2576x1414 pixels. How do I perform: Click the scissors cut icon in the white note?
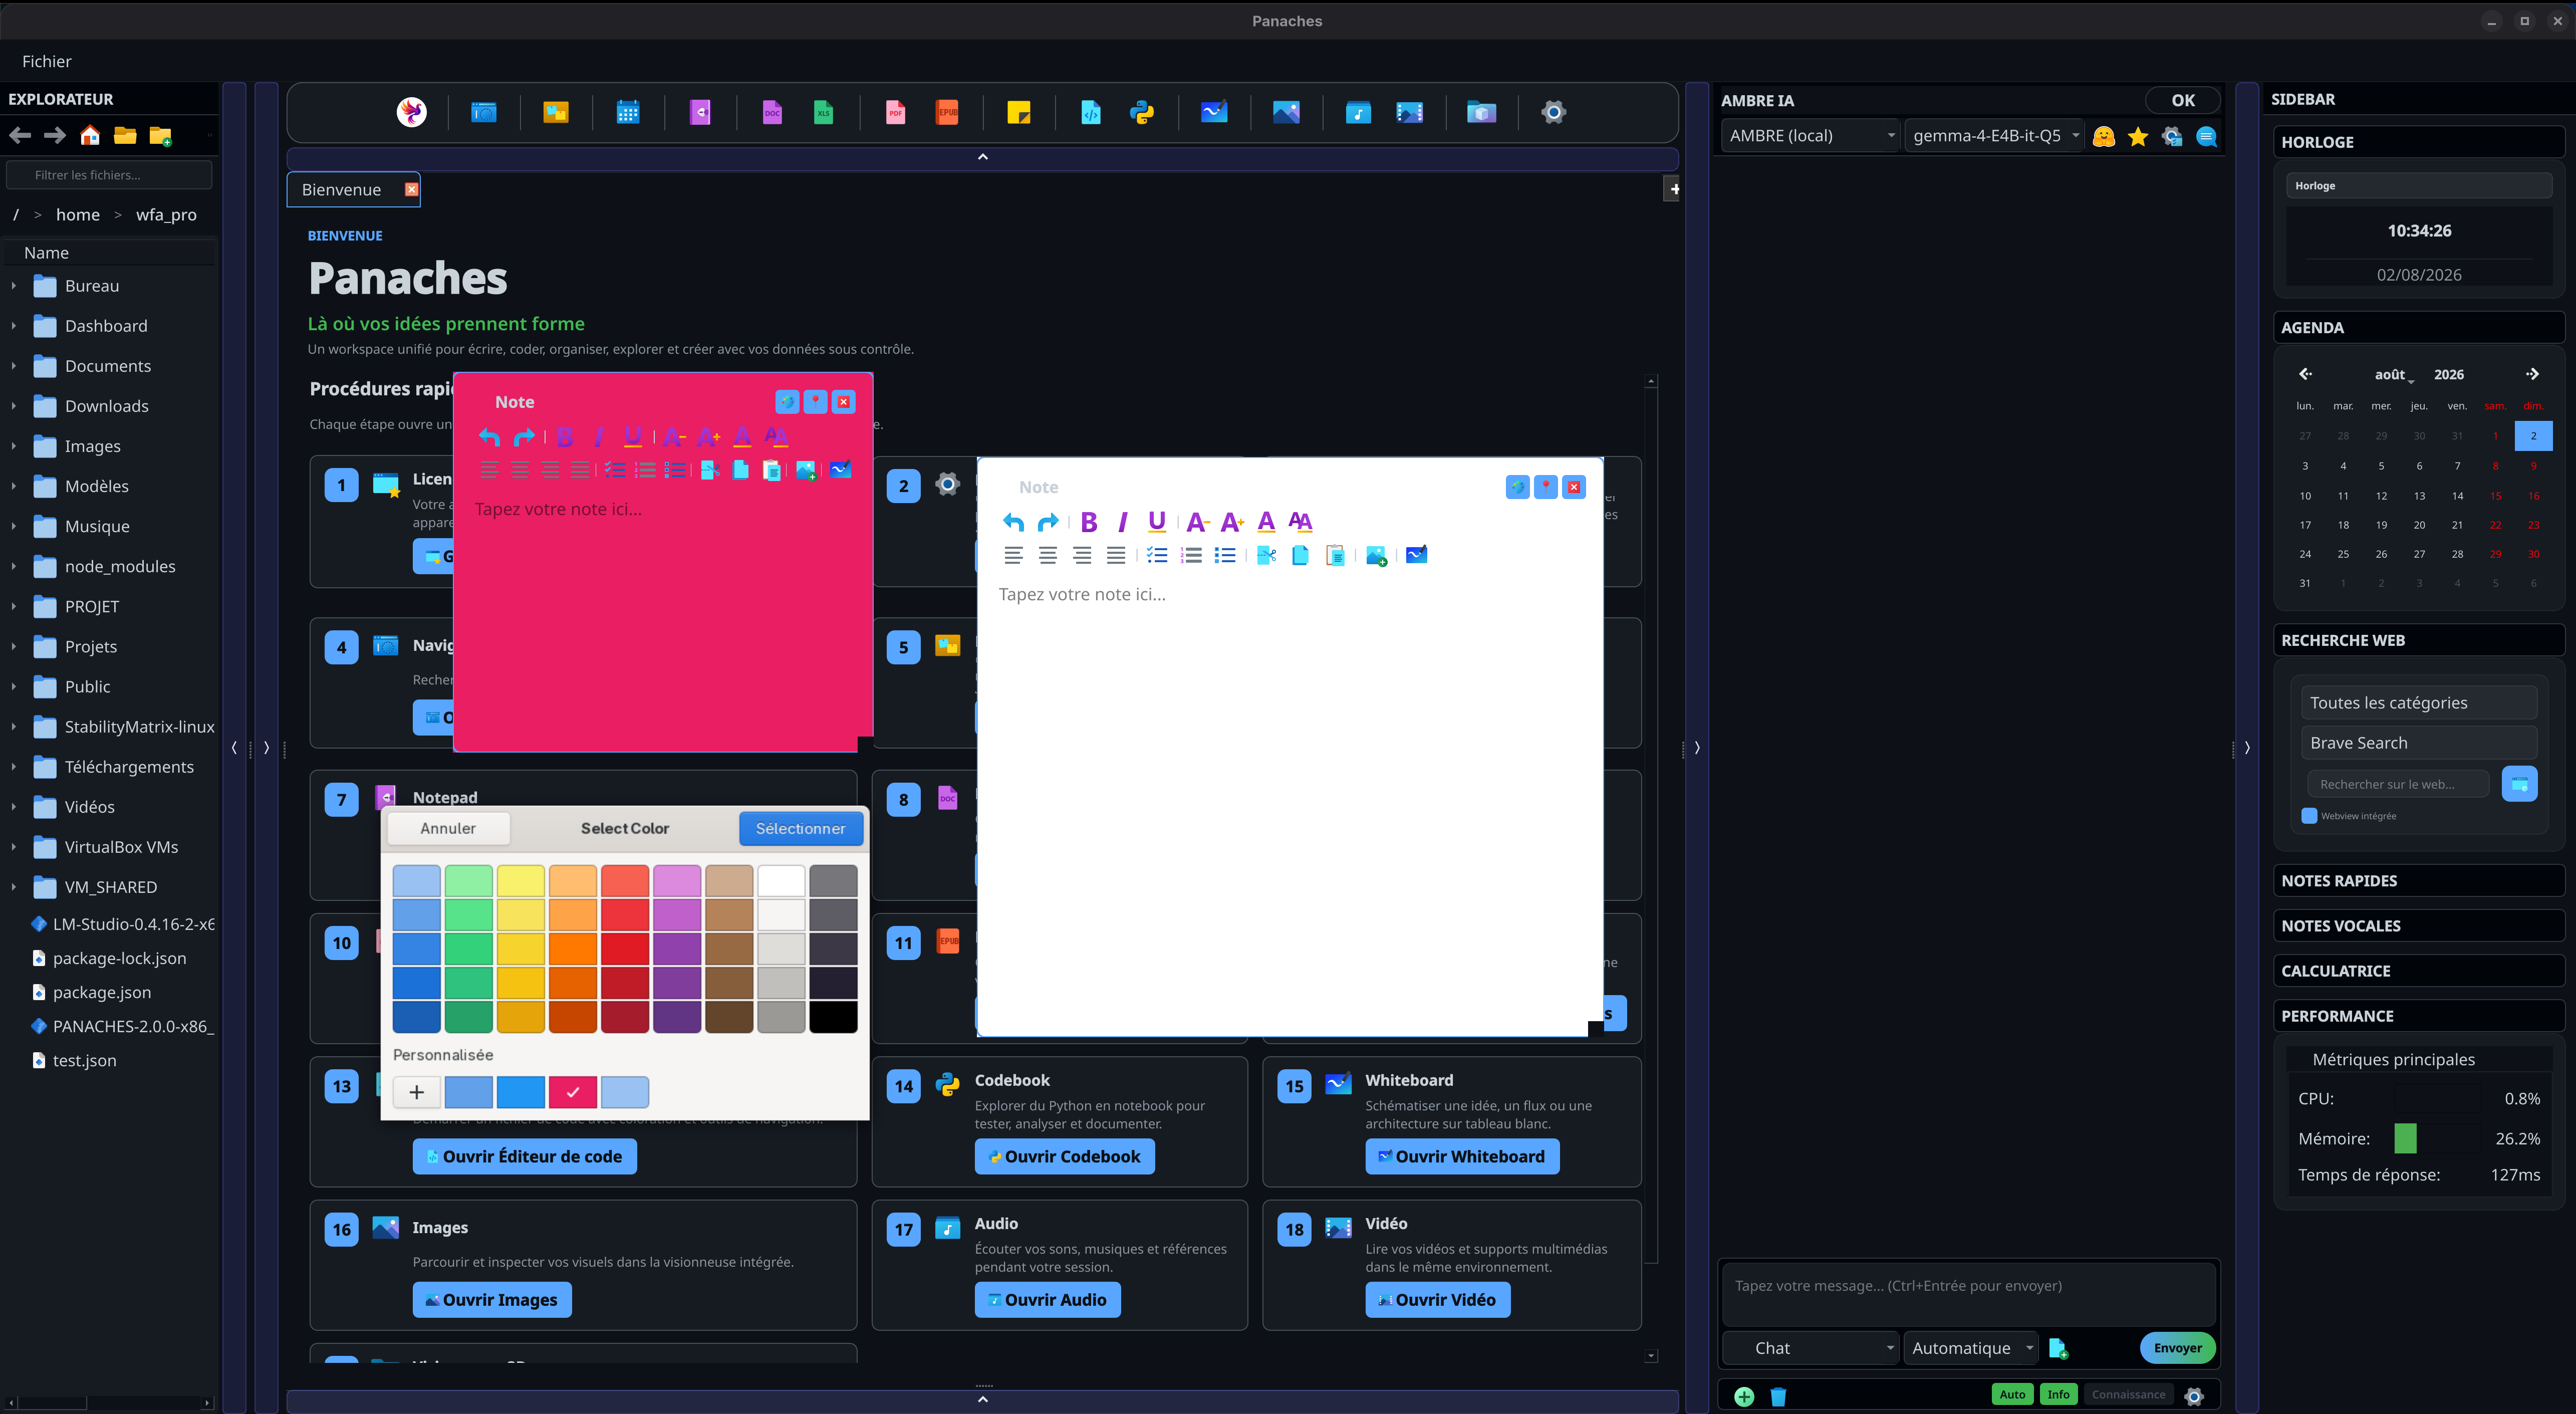click(1266, 555)
